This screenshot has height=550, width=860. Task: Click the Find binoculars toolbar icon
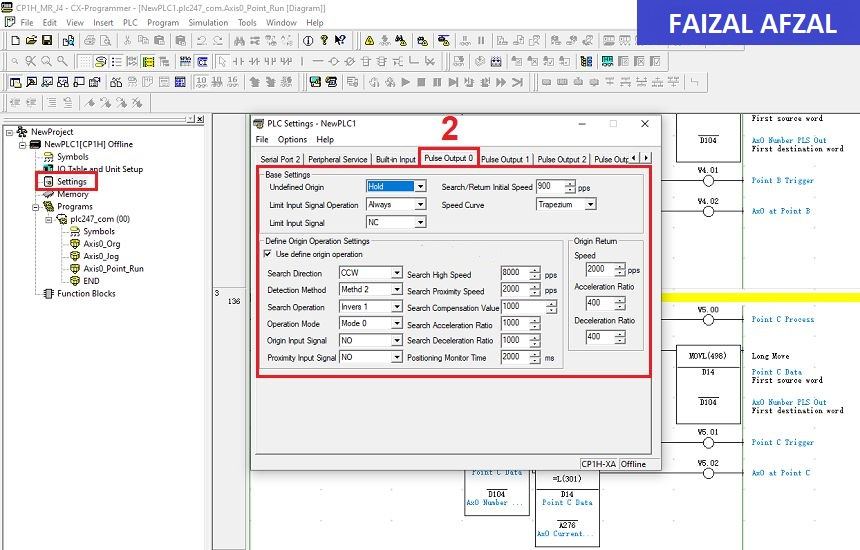(x=239, y=40)
